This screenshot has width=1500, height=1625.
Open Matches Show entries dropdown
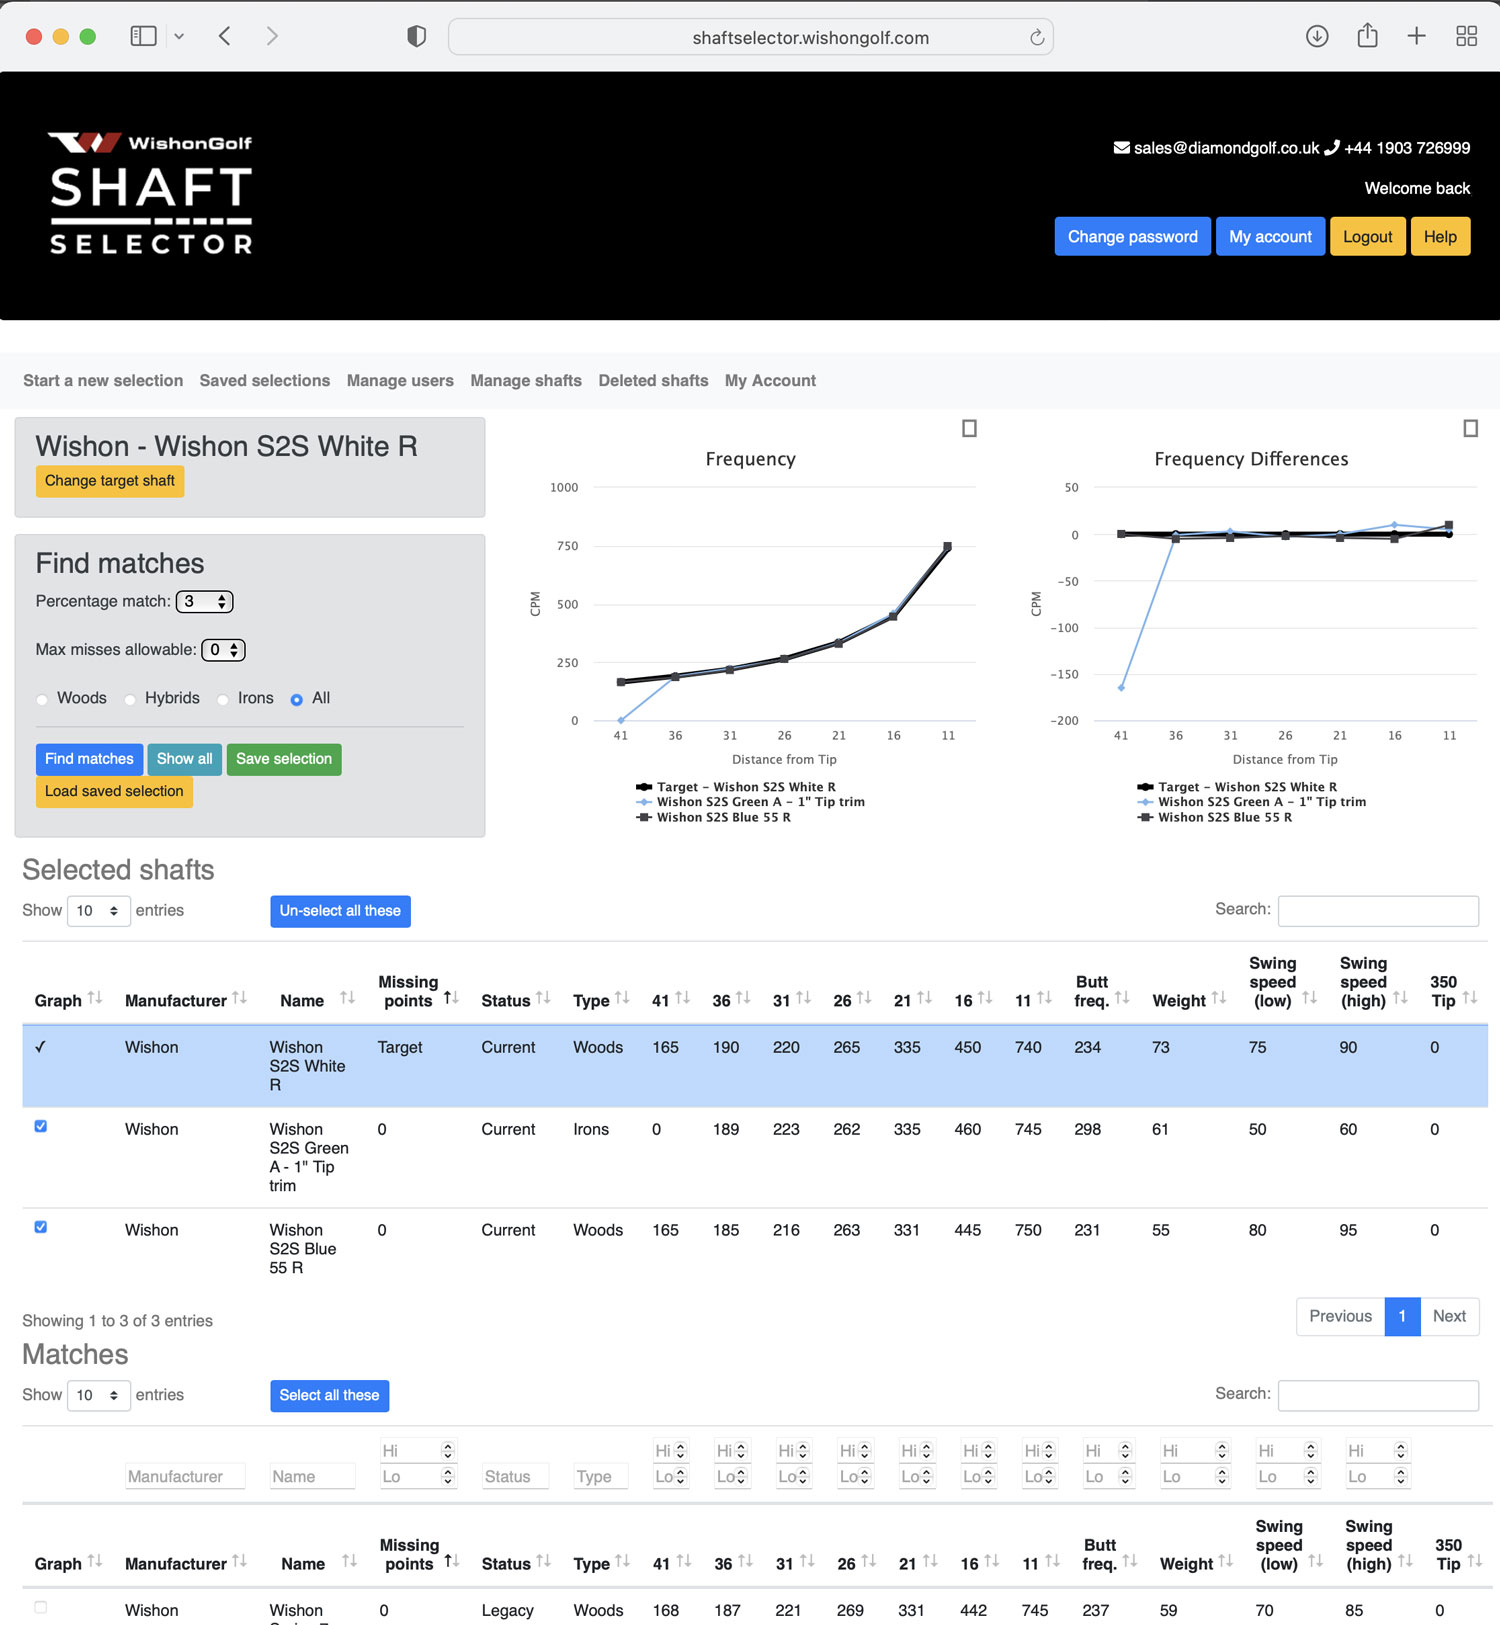coord(99,1395)
